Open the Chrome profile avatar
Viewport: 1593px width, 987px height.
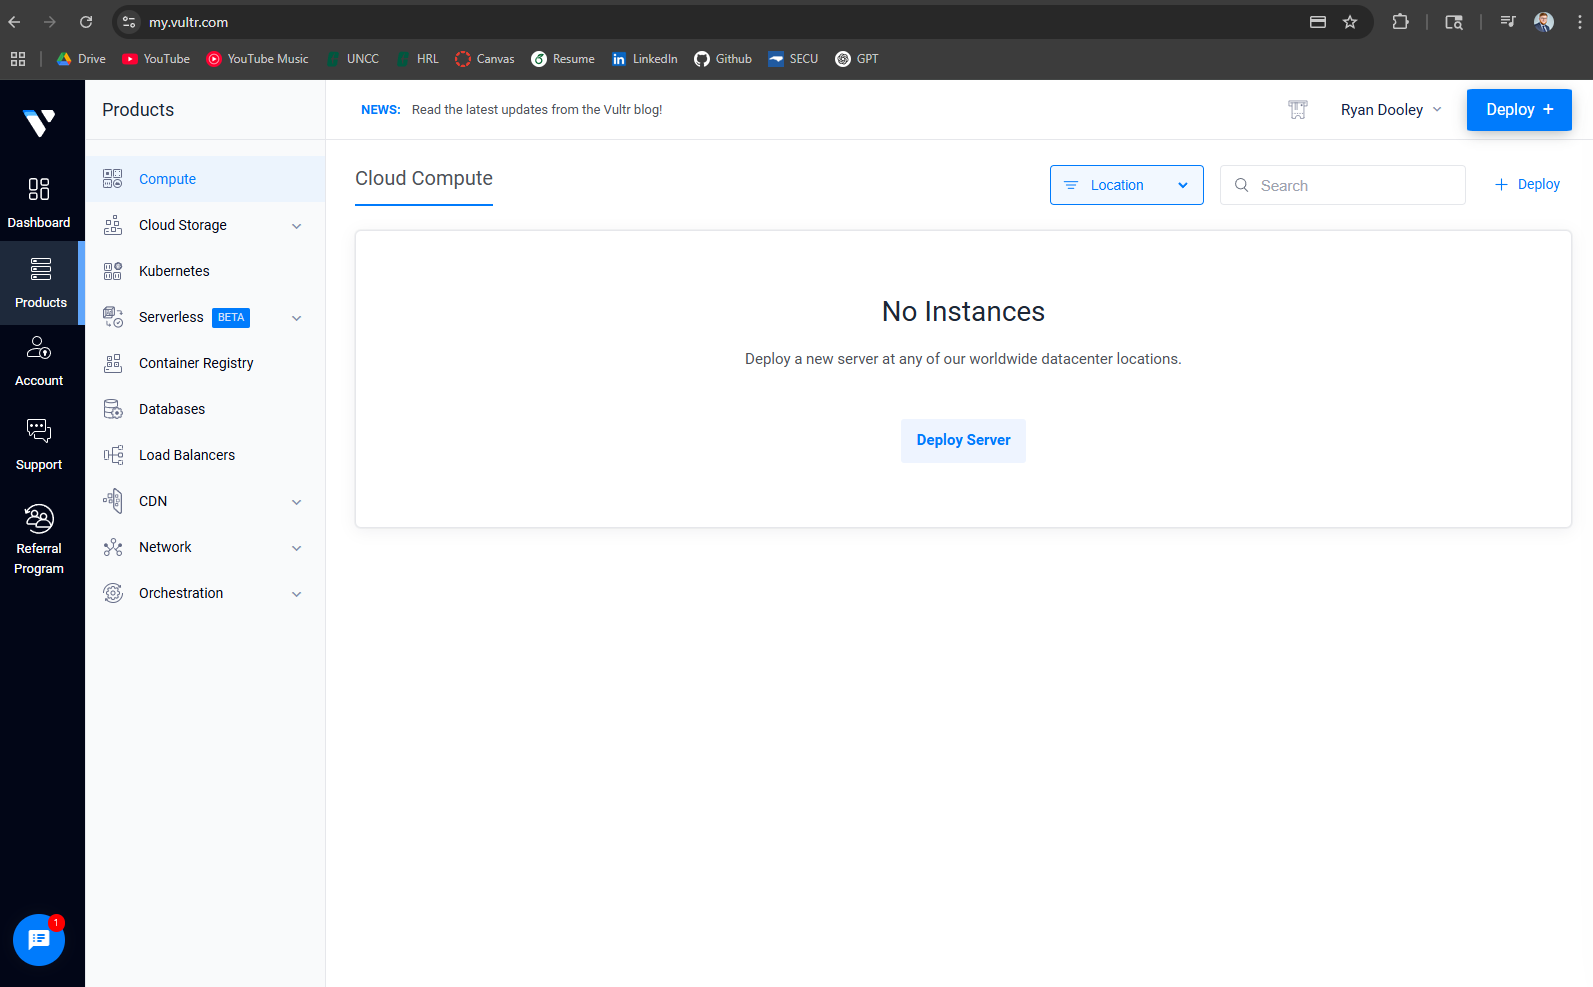[1544, 22]
